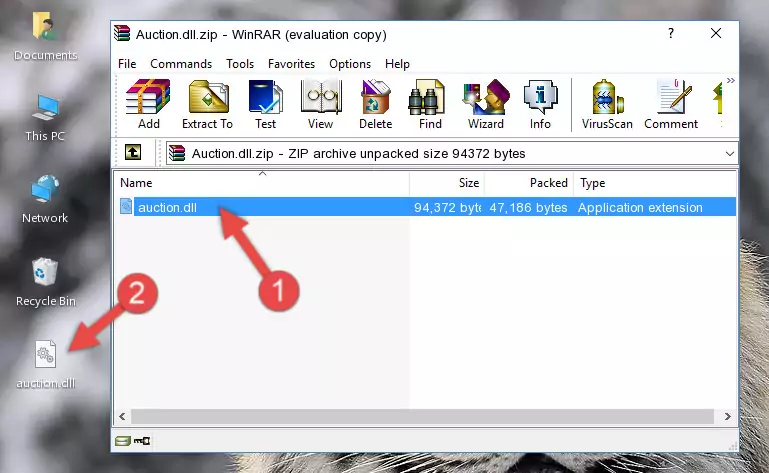
Task: Open the Comment tool
Action: (x=671, y=104)
